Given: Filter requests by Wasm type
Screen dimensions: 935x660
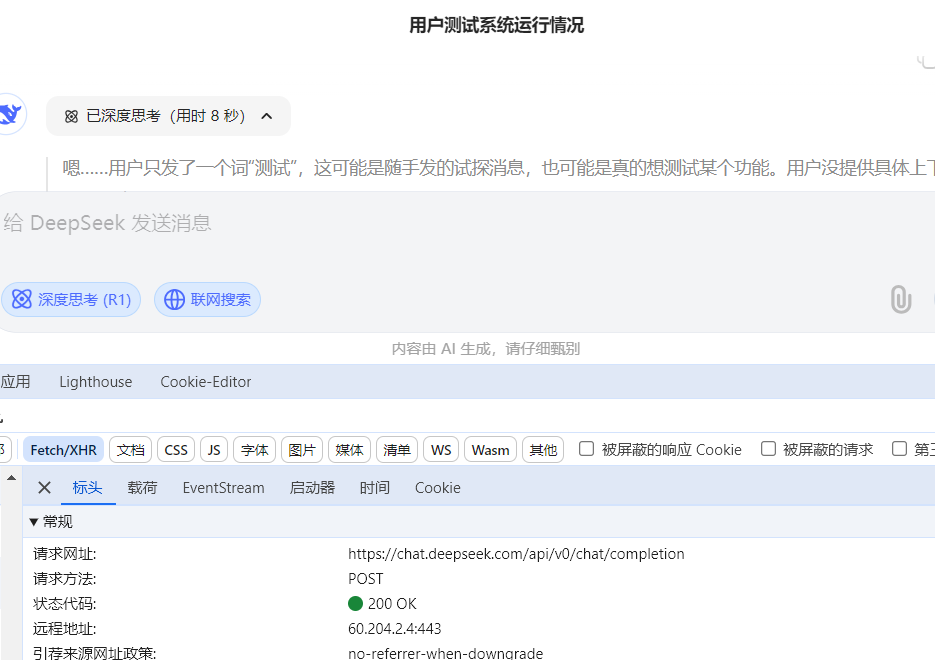Looking at the screenshot, I should (x=491, y=450).
